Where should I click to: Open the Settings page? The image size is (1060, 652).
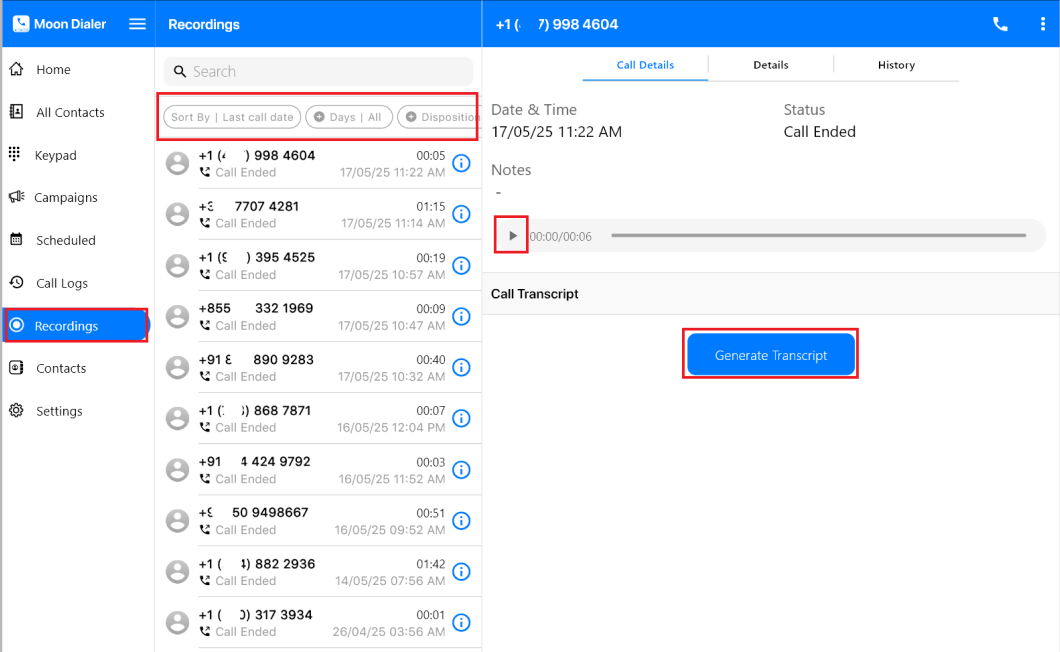click(x=59, y=411)
